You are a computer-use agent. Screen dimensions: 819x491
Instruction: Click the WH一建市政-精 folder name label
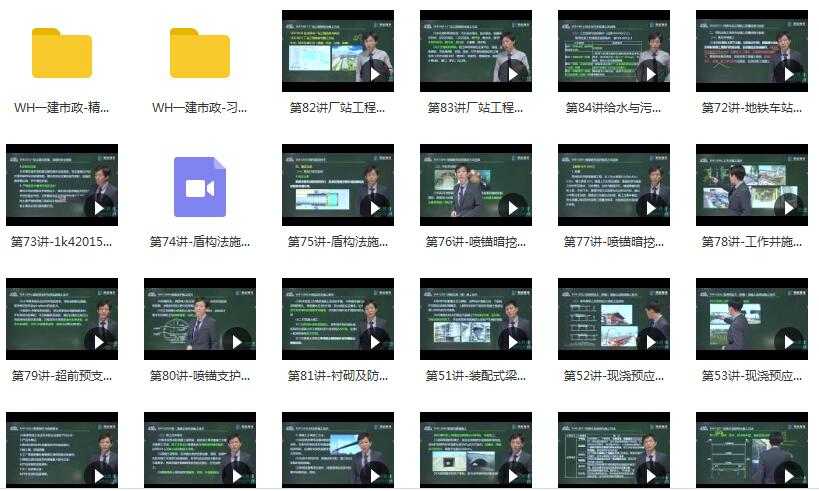(62, 108)
